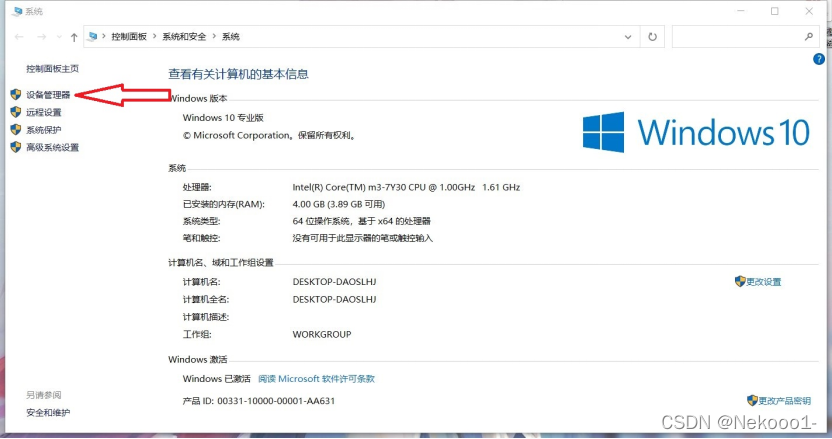Click the shield icon beside 设备管理器
The image size is (832, 439).
pos(16,94)
